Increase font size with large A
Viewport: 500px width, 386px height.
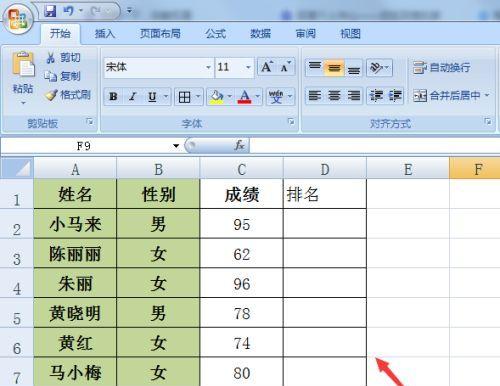[267, 67]
